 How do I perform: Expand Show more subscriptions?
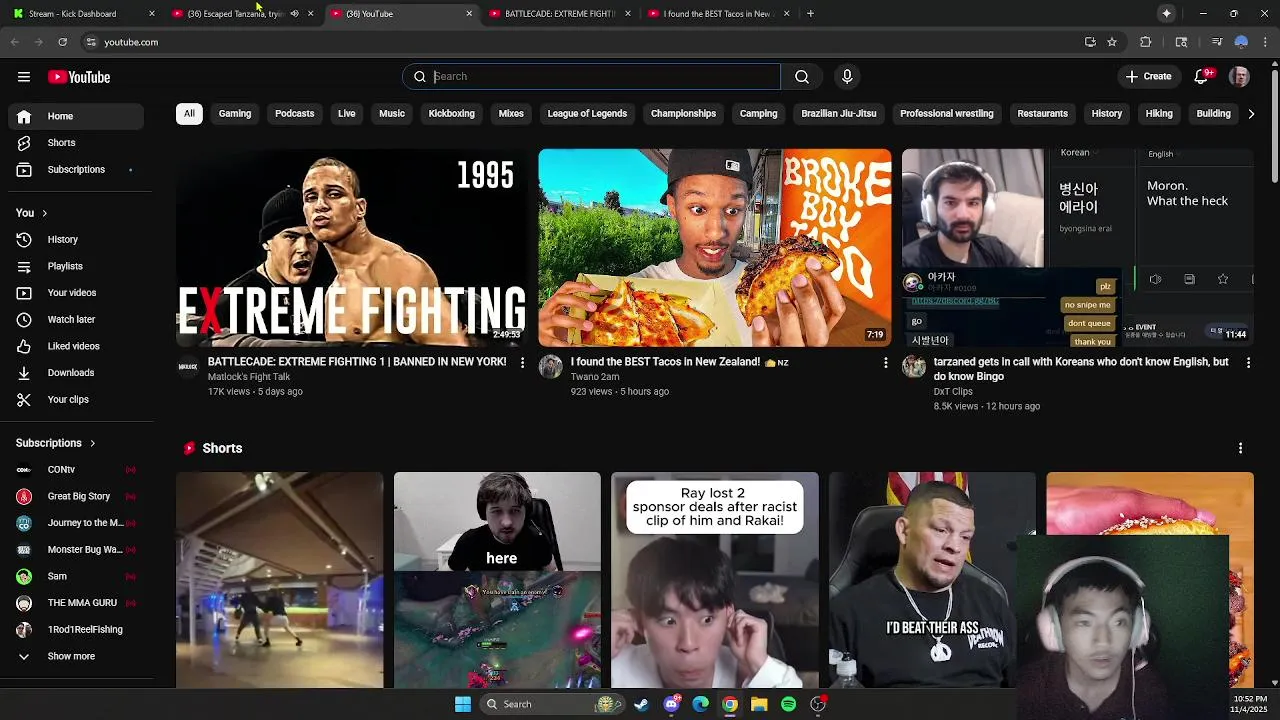76,657
